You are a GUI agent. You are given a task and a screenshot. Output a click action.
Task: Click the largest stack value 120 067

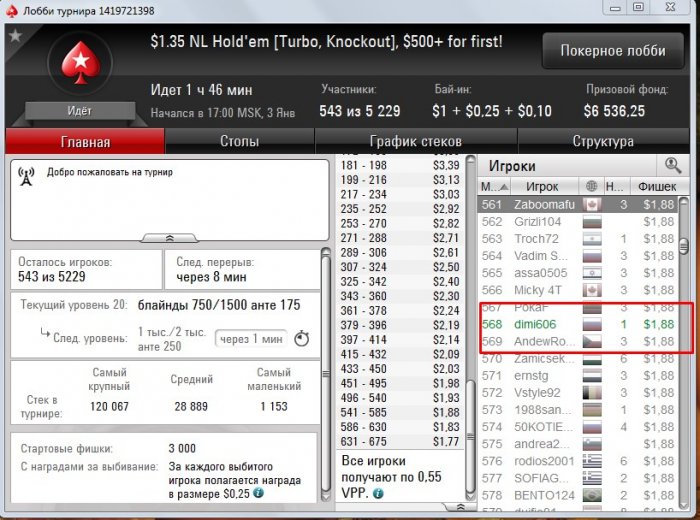click(109, 407)
